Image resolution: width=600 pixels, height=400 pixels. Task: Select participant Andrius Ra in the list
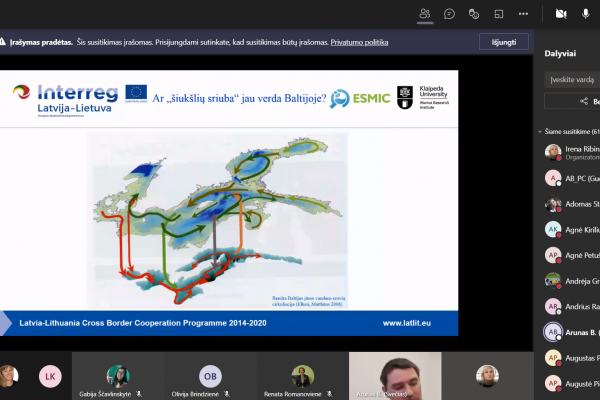(572, 307)
